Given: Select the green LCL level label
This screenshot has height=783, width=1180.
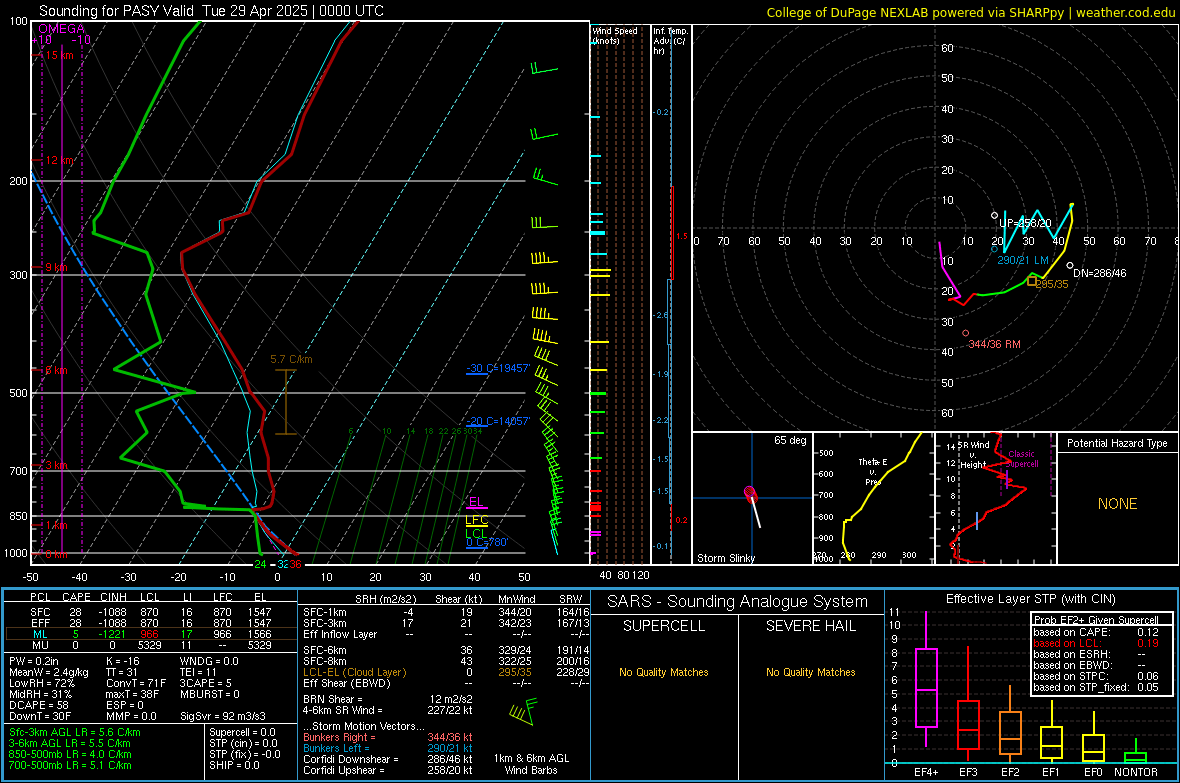Looking at the screenshot, I should (476, 533).
